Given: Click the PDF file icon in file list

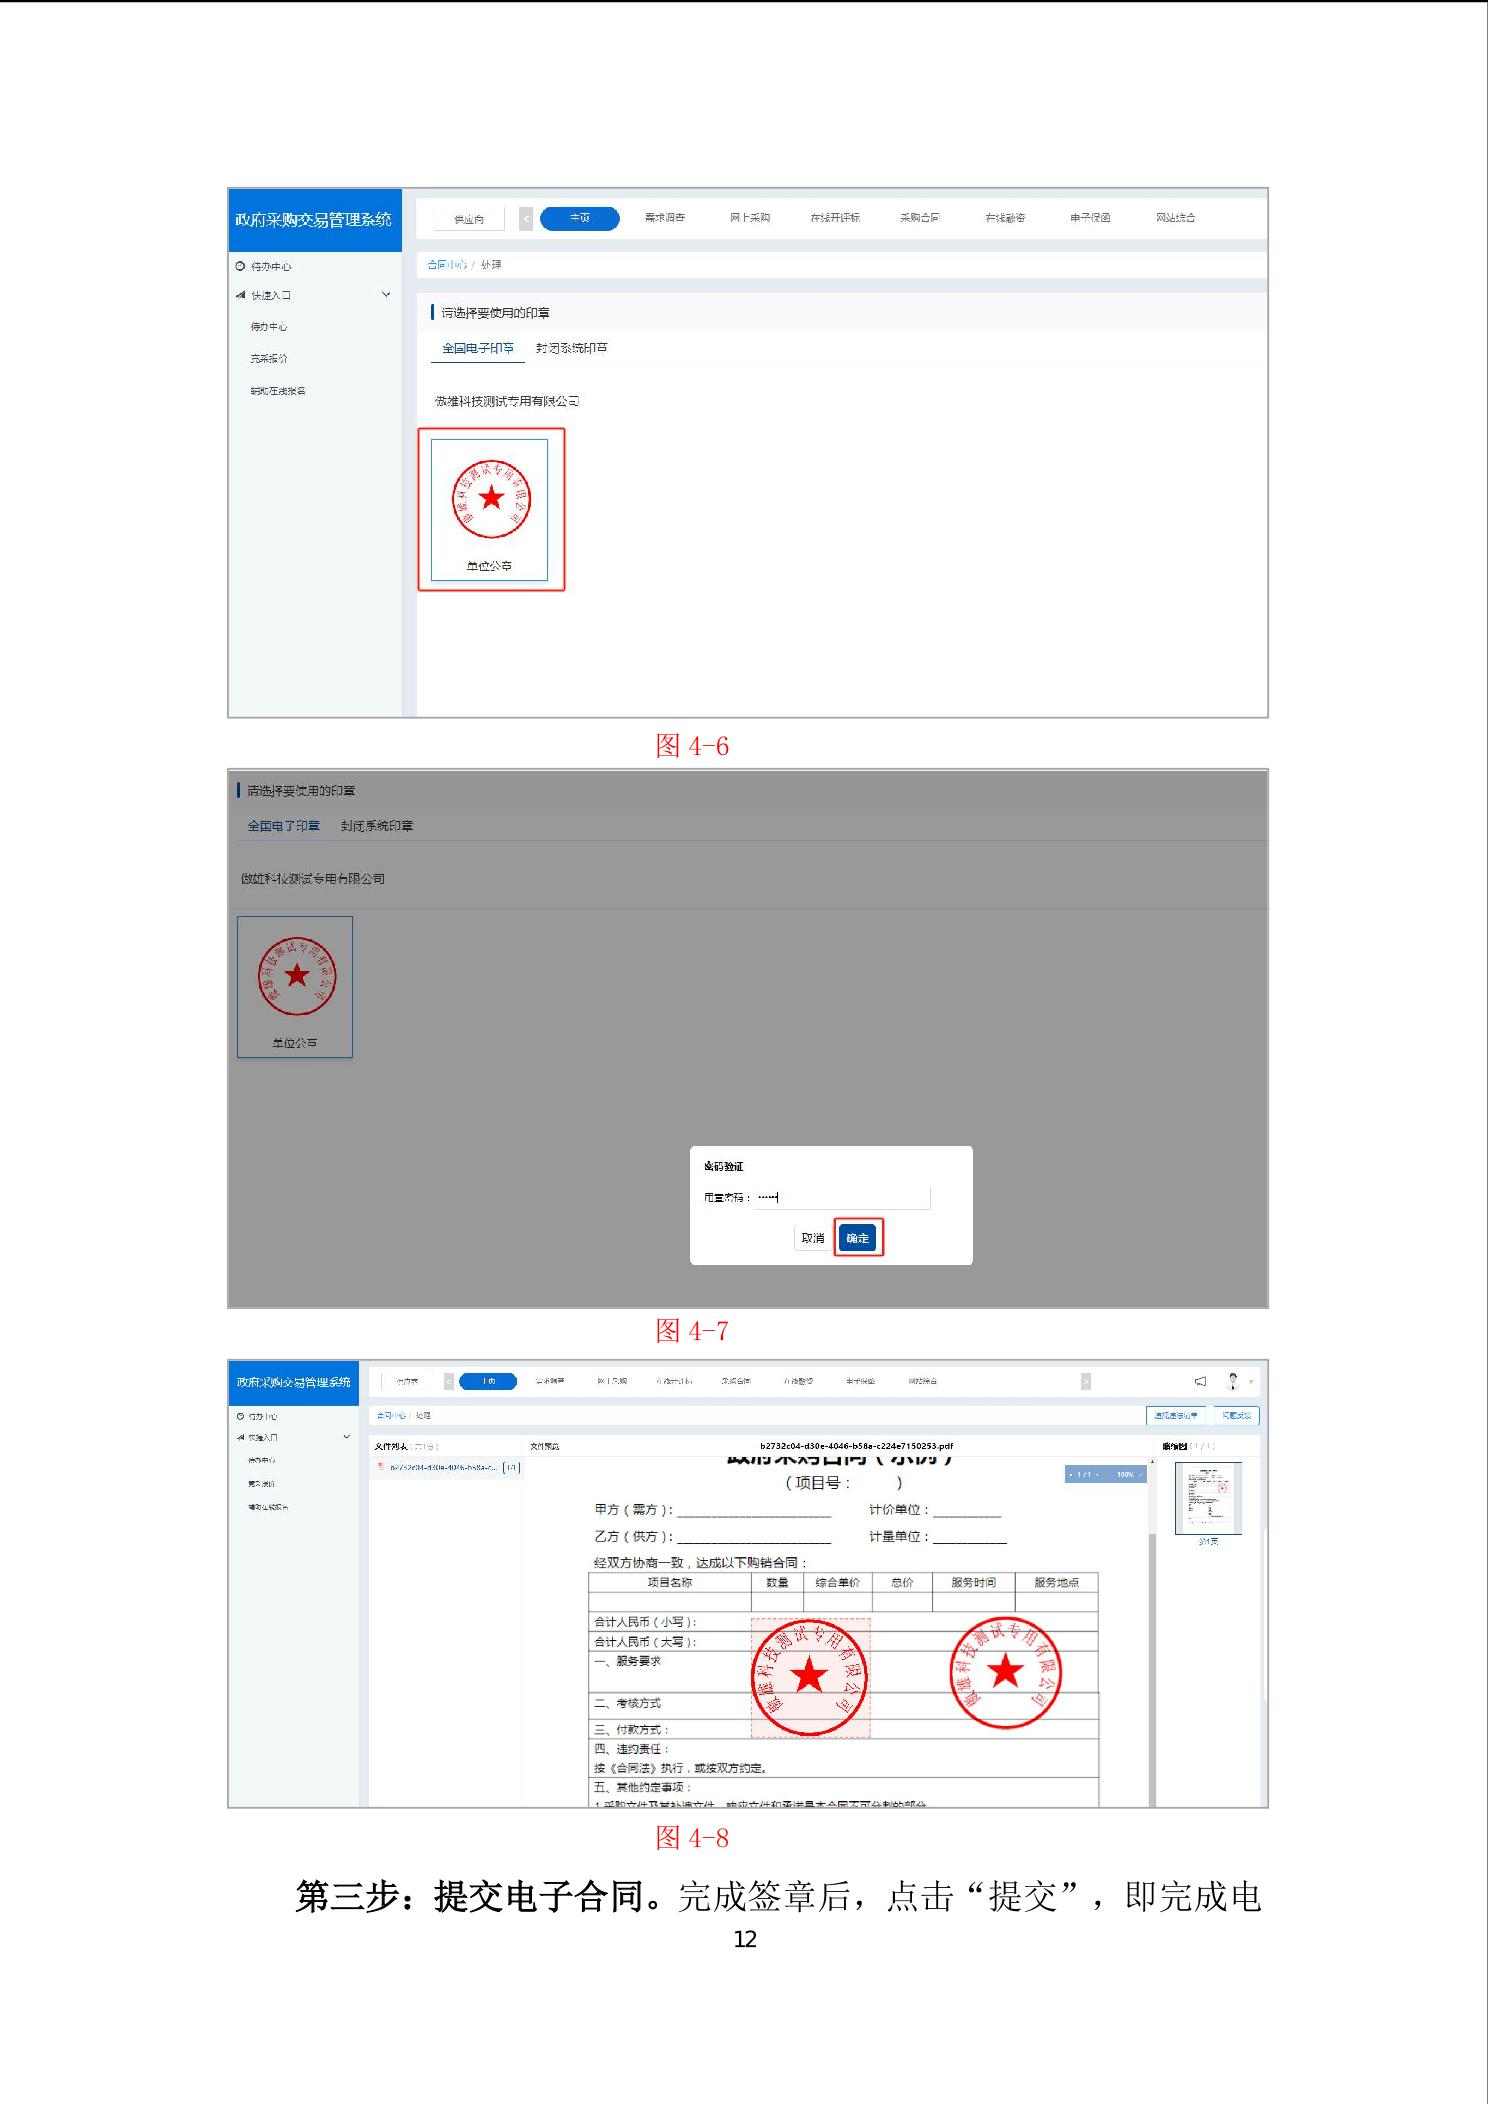Looking at the screenshot, I should click(380, 1467).
